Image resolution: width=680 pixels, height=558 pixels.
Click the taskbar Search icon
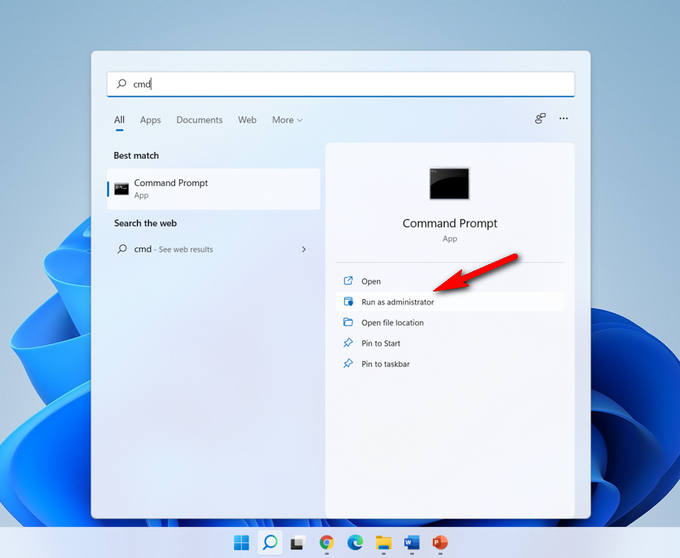(x=270, y=542)
